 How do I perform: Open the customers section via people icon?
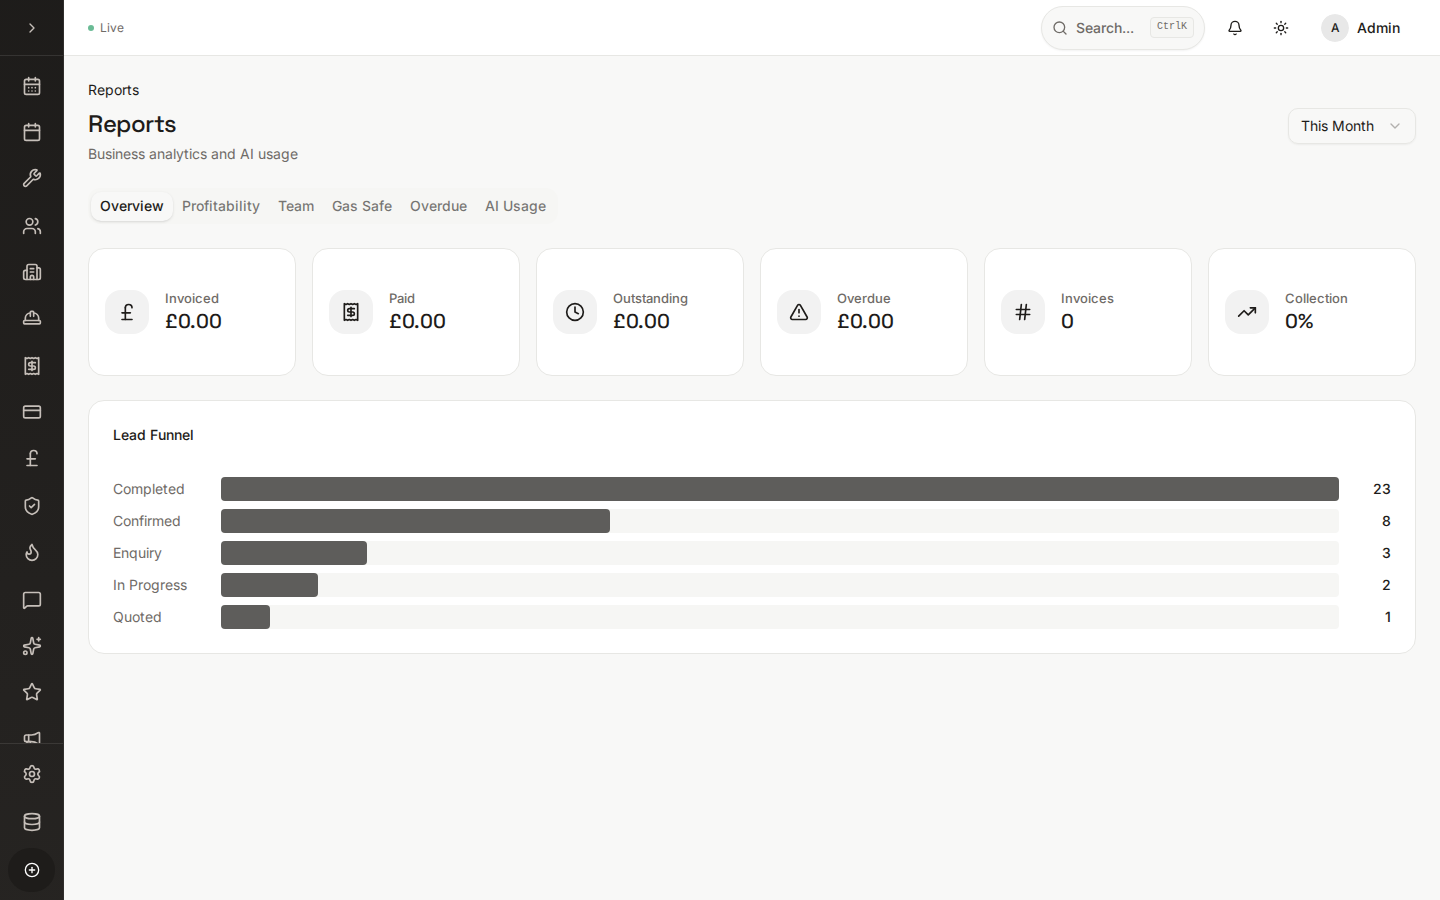(x=31, y=226)
